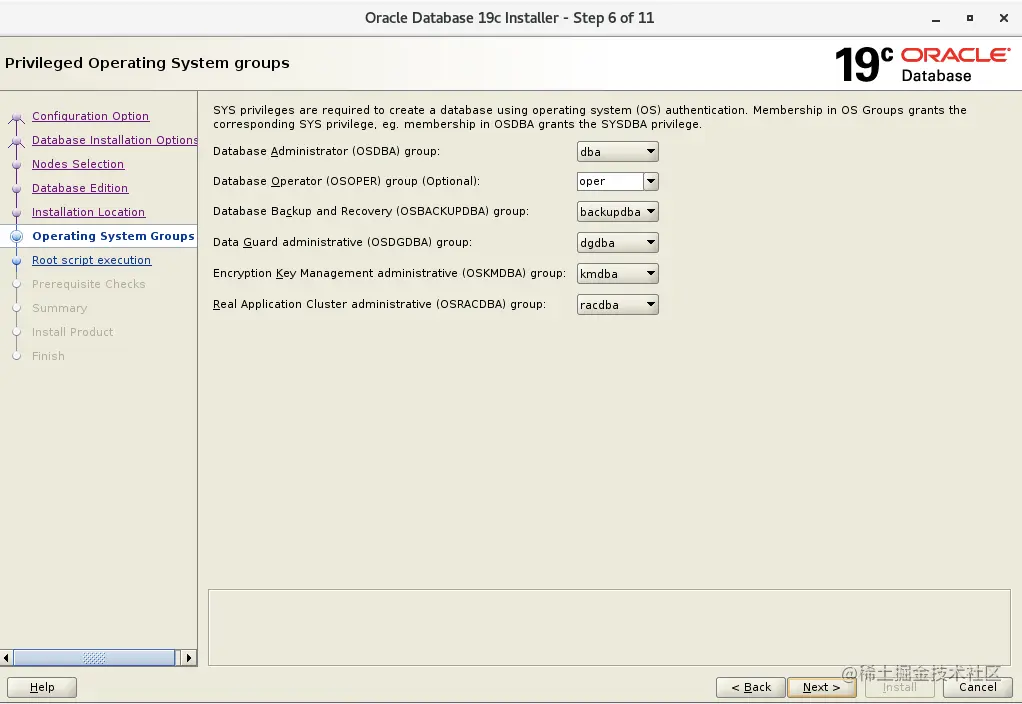
Task: Click the Operating System Groups step bullet icon
Action: pyautogui.click(x=16, y=237)
